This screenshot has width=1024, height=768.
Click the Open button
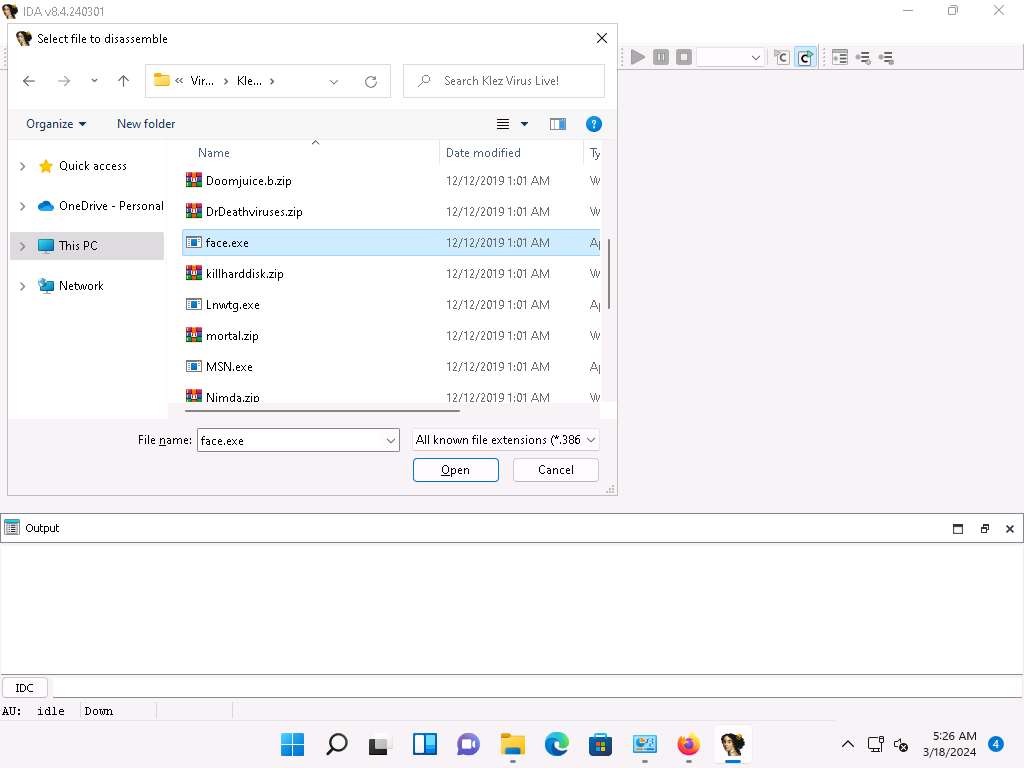[x=455, y=470]
